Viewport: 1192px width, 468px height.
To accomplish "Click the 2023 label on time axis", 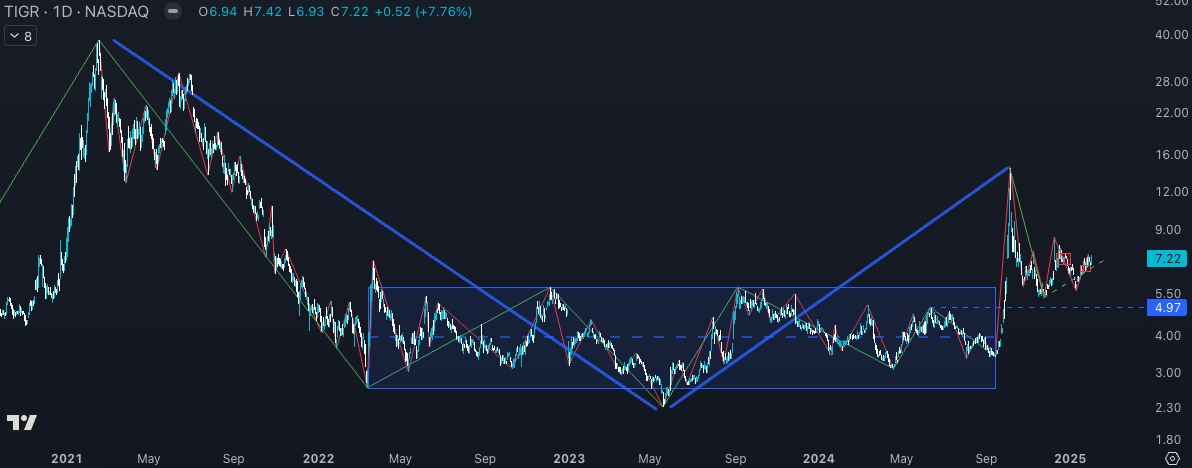I will pyautogui.click(x=569, y=458).
